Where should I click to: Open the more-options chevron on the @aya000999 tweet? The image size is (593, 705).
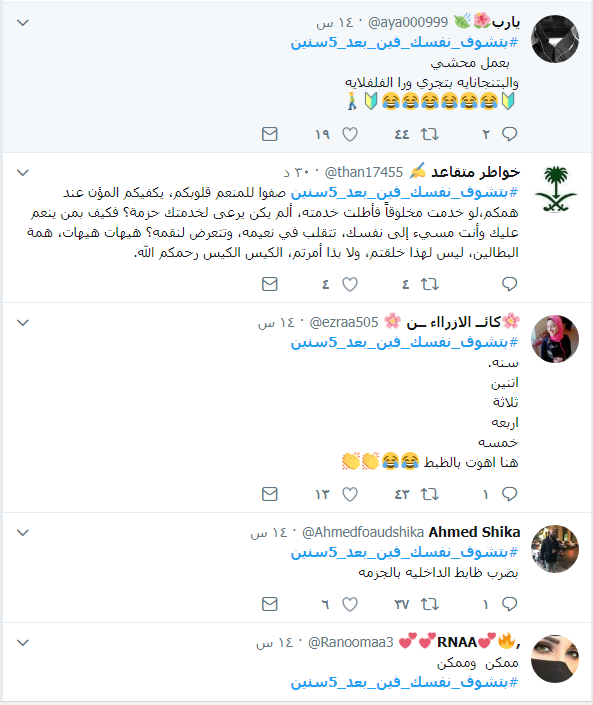pyautogui.click(x=22, y=22)
